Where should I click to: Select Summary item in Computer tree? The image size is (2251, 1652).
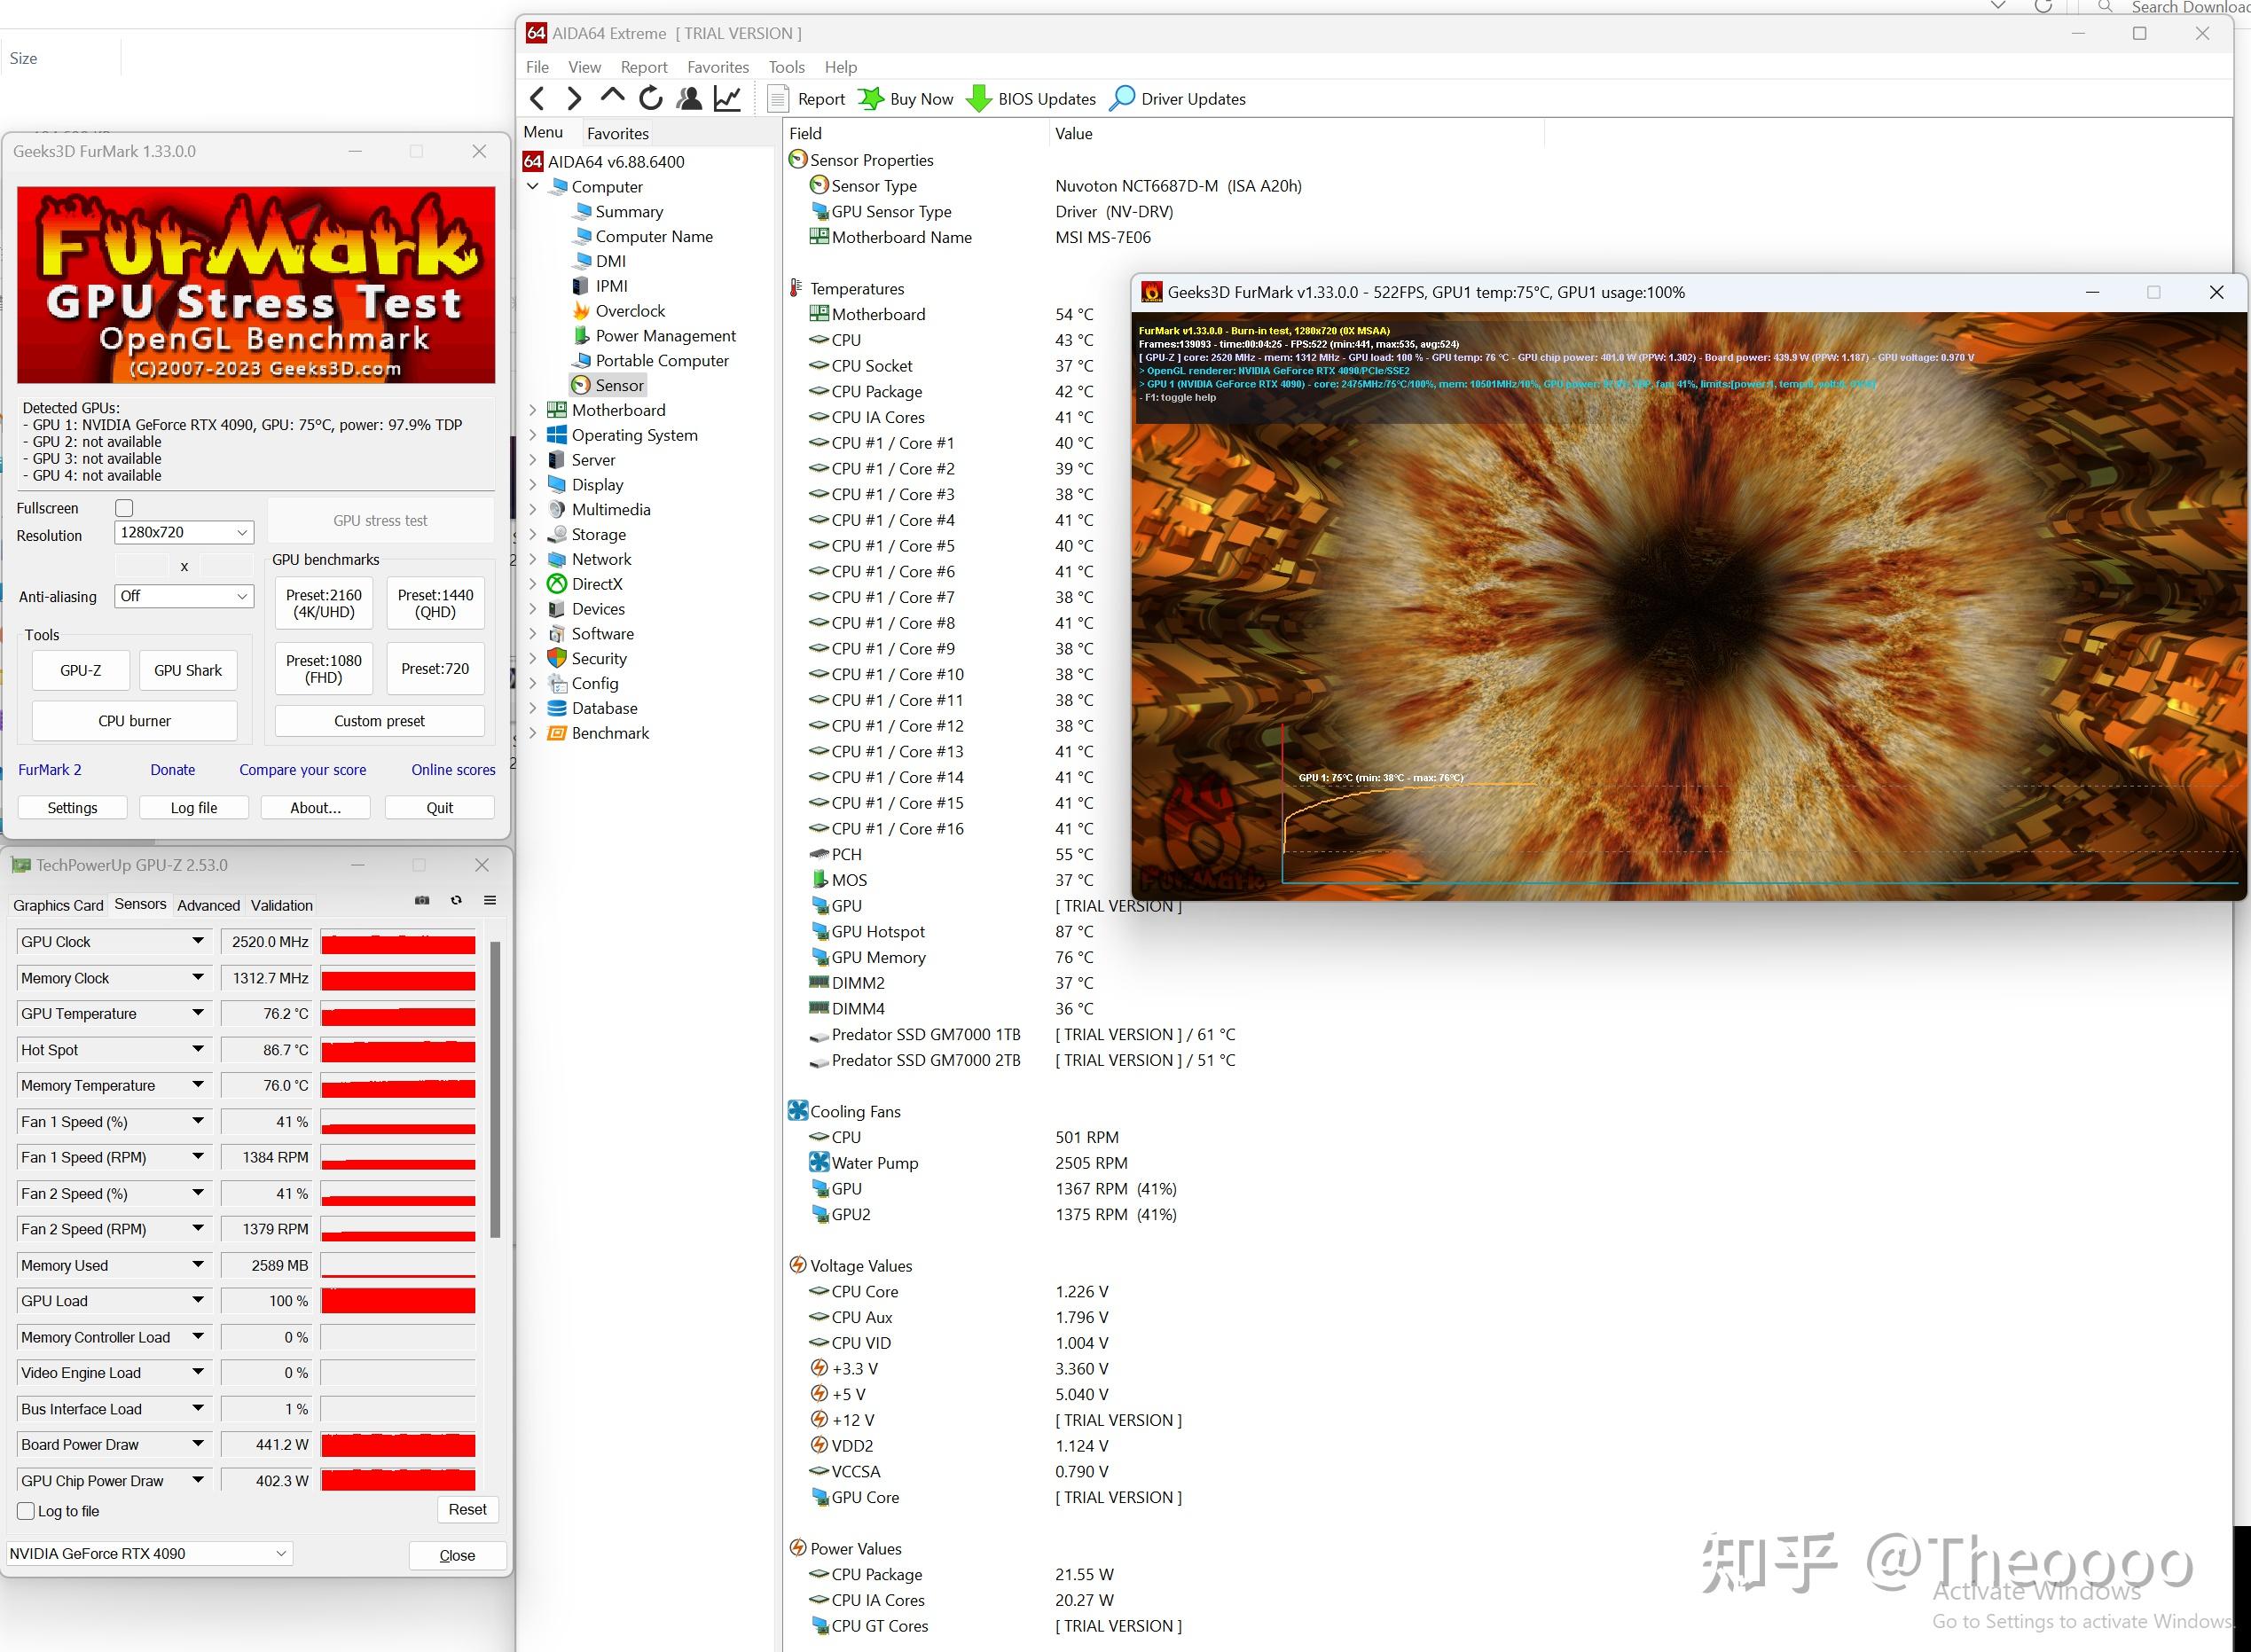tap(628, 212)
